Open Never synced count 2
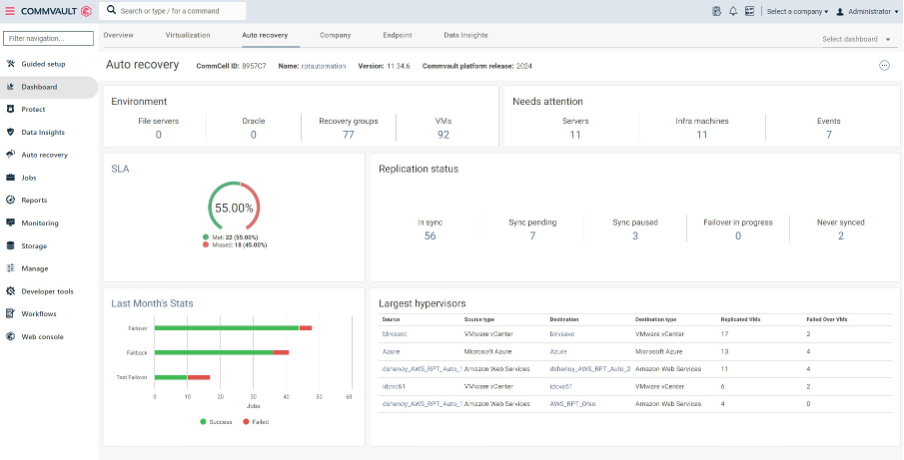 click(841, 236)
